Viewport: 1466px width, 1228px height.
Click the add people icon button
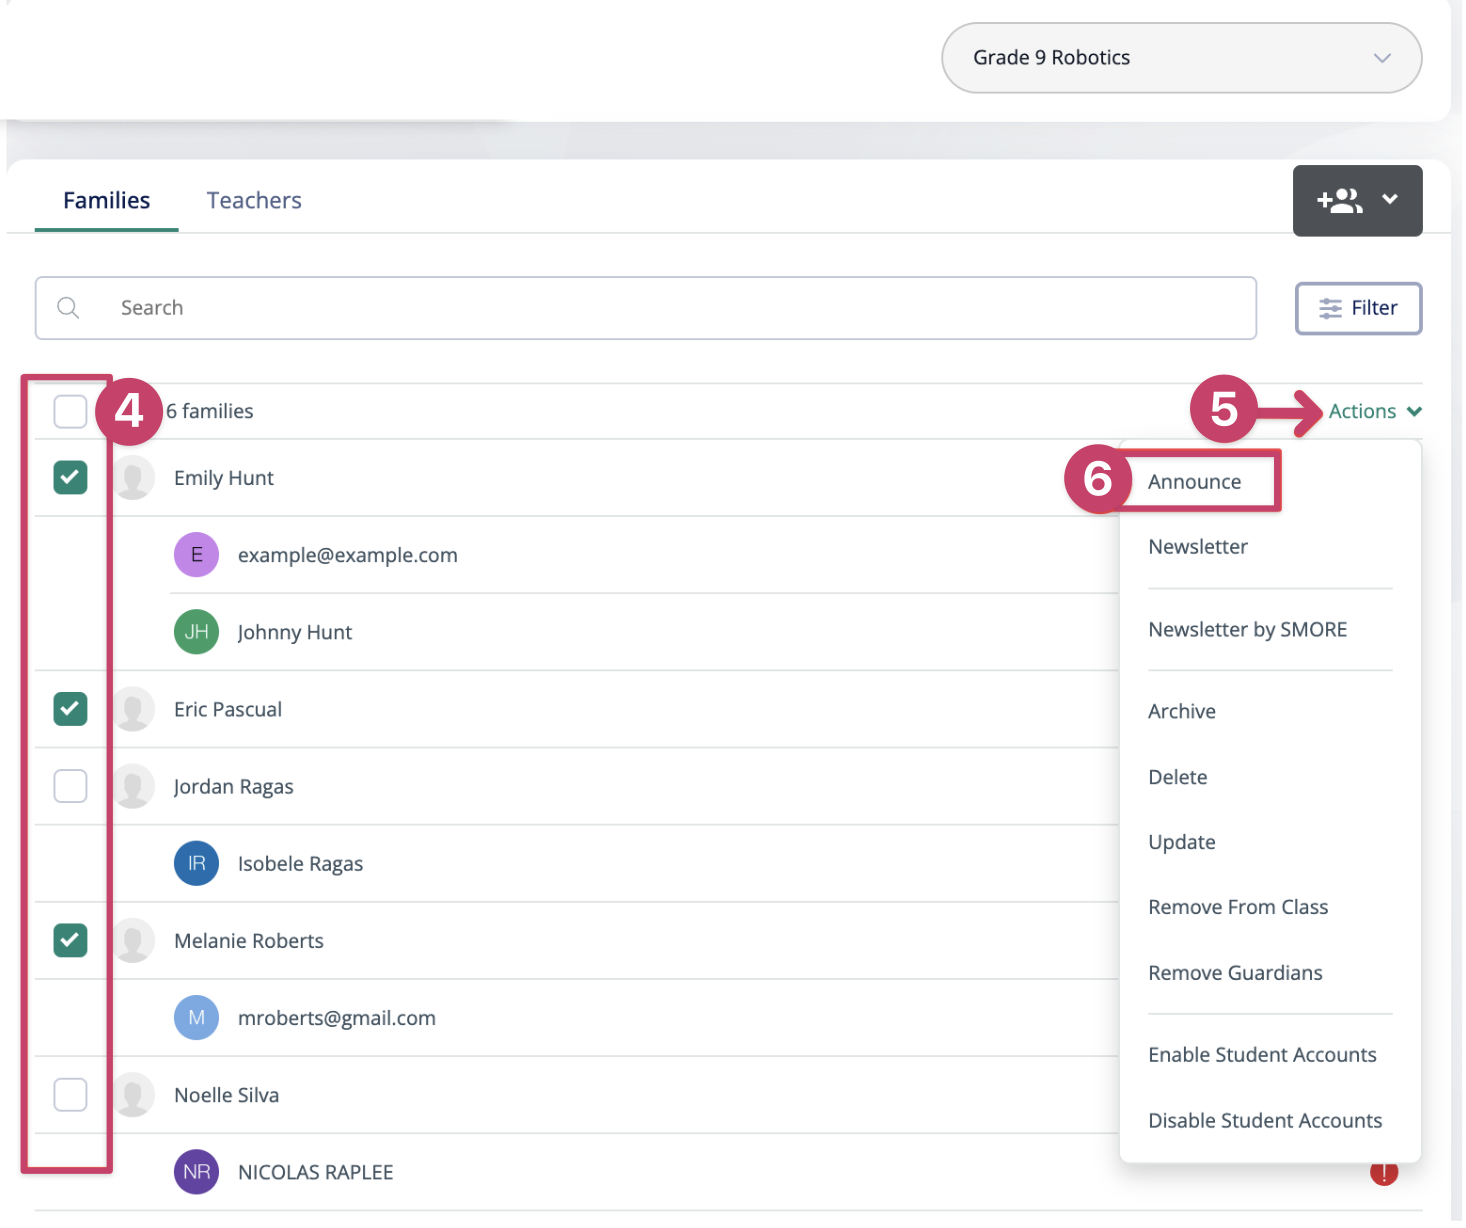pos(1339,201)
